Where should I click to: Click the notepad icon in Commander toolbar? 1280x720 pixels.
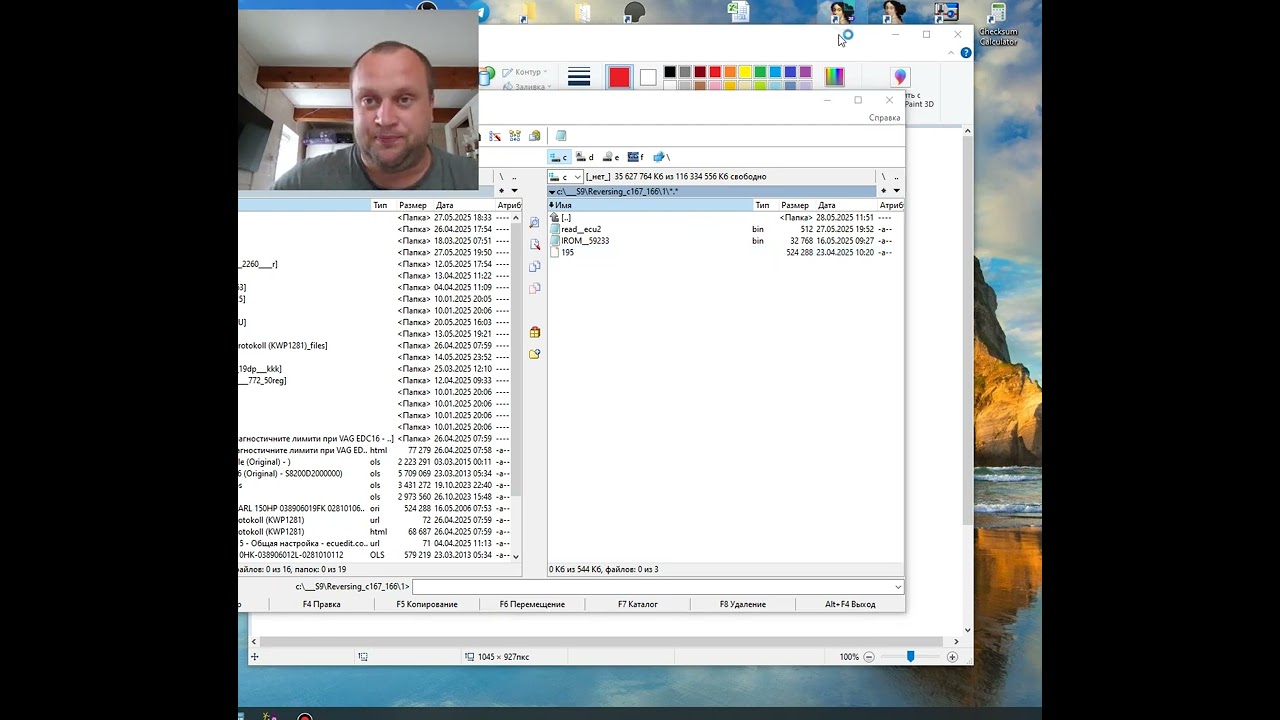tap(561, 136)
